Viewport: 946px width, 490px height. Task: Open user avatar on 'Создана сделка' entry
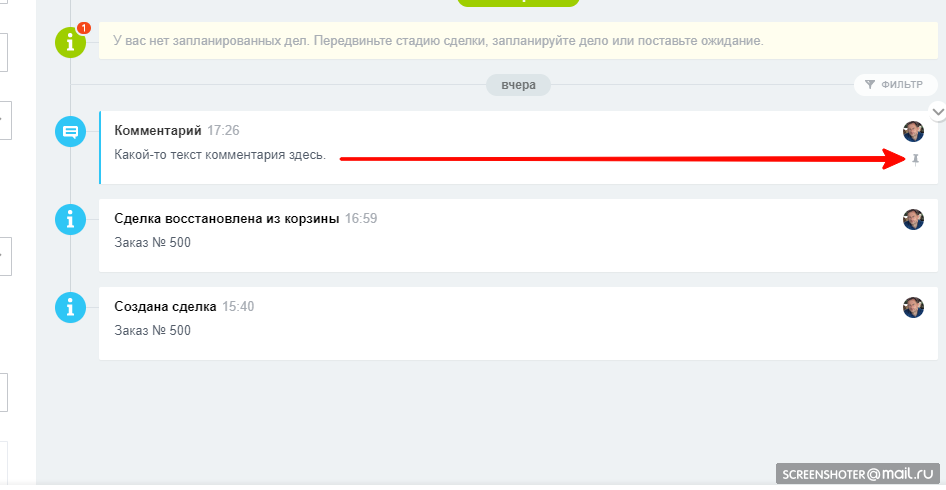pyautogui.click(x=913, y=307)
